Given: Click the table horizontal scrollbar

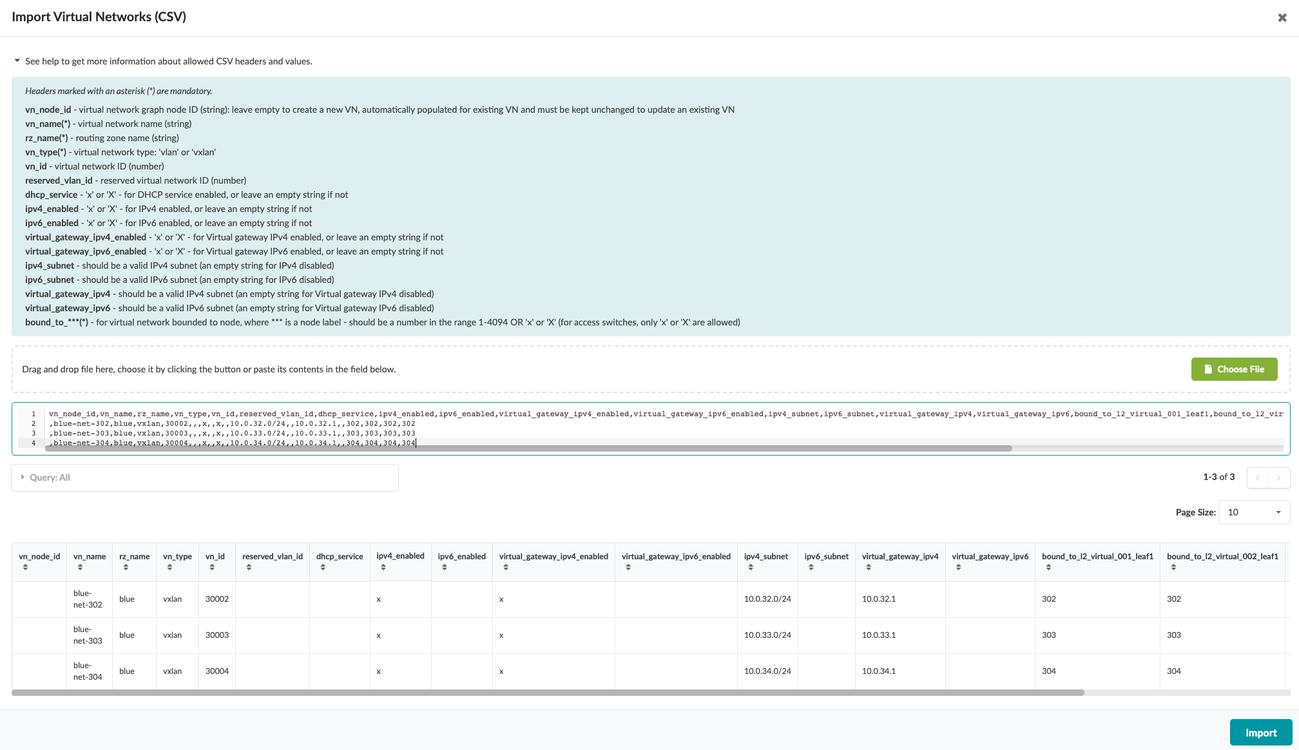Looking at the screenshot, I should pos(547,692).
